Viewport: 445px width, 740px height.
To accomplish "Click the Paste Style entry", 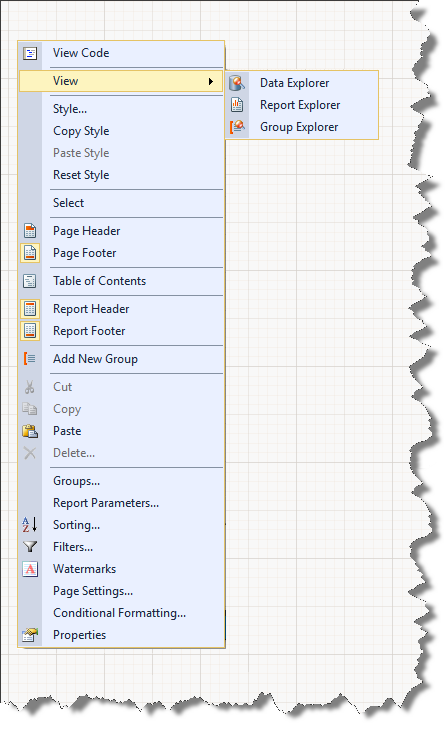I will click(81, 153).
